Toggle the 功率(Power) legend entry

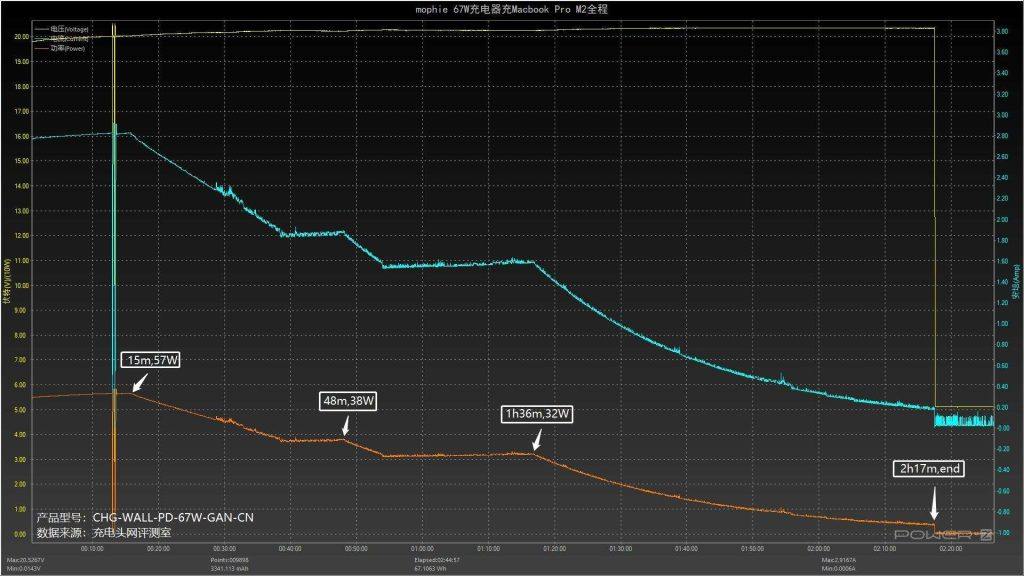pos(60,48)
